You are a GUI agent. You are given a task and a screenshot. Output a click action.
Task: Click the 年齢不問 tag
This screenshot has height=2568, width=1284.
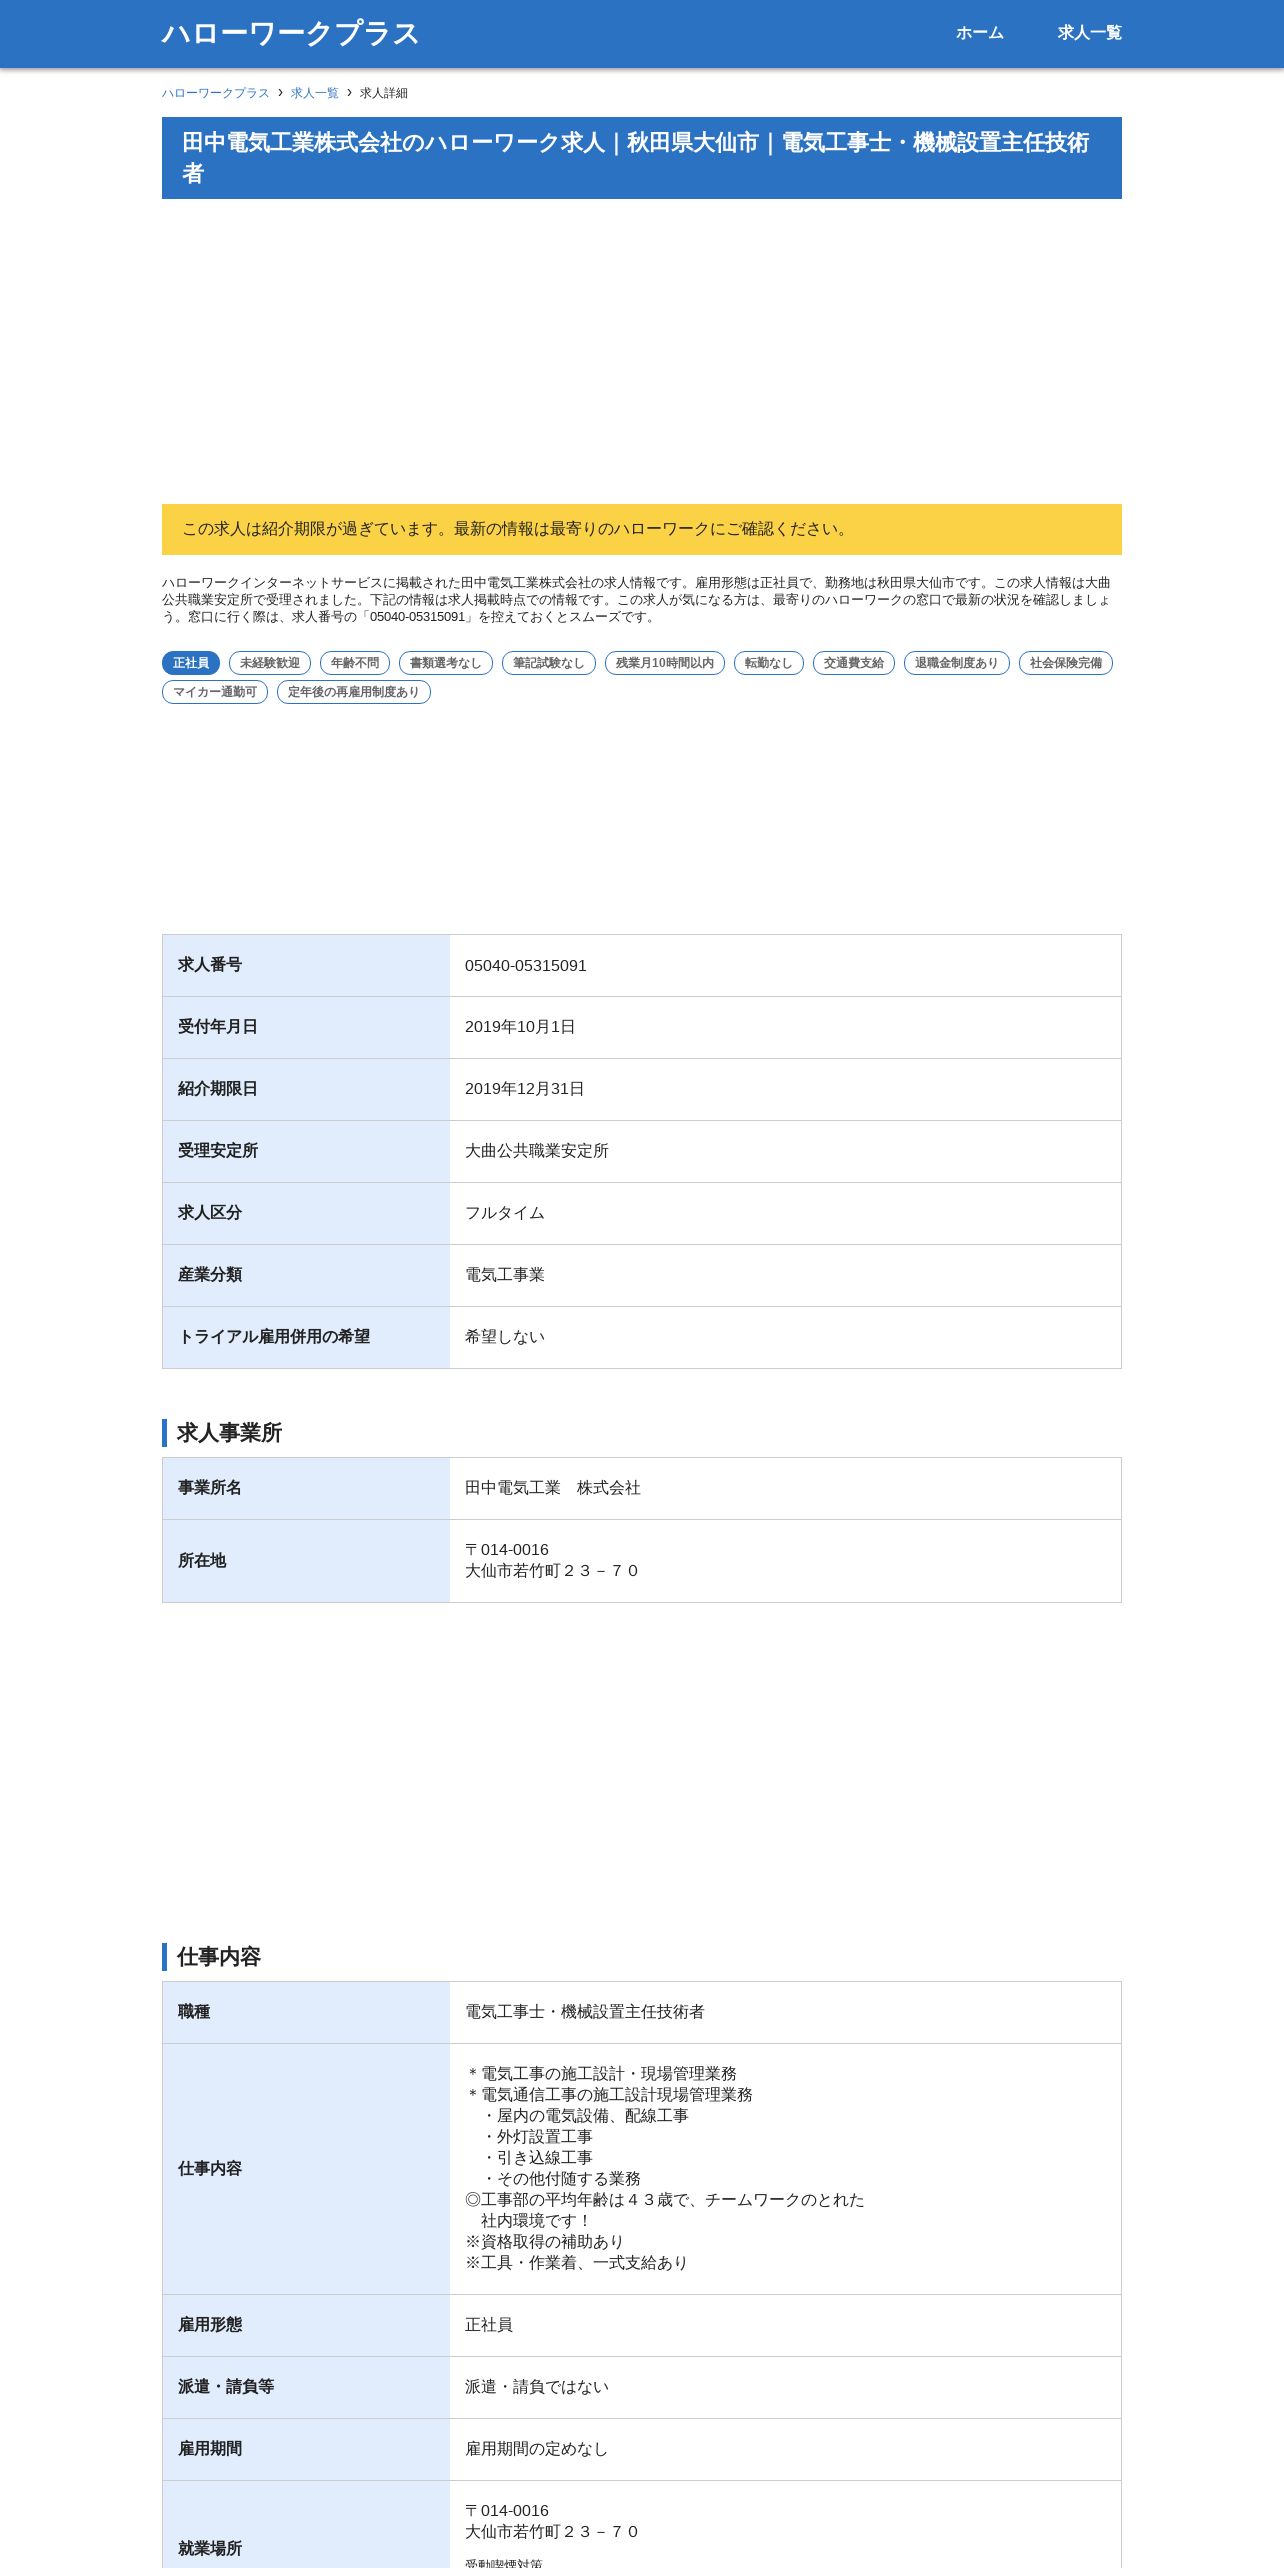tap(355, 663)
